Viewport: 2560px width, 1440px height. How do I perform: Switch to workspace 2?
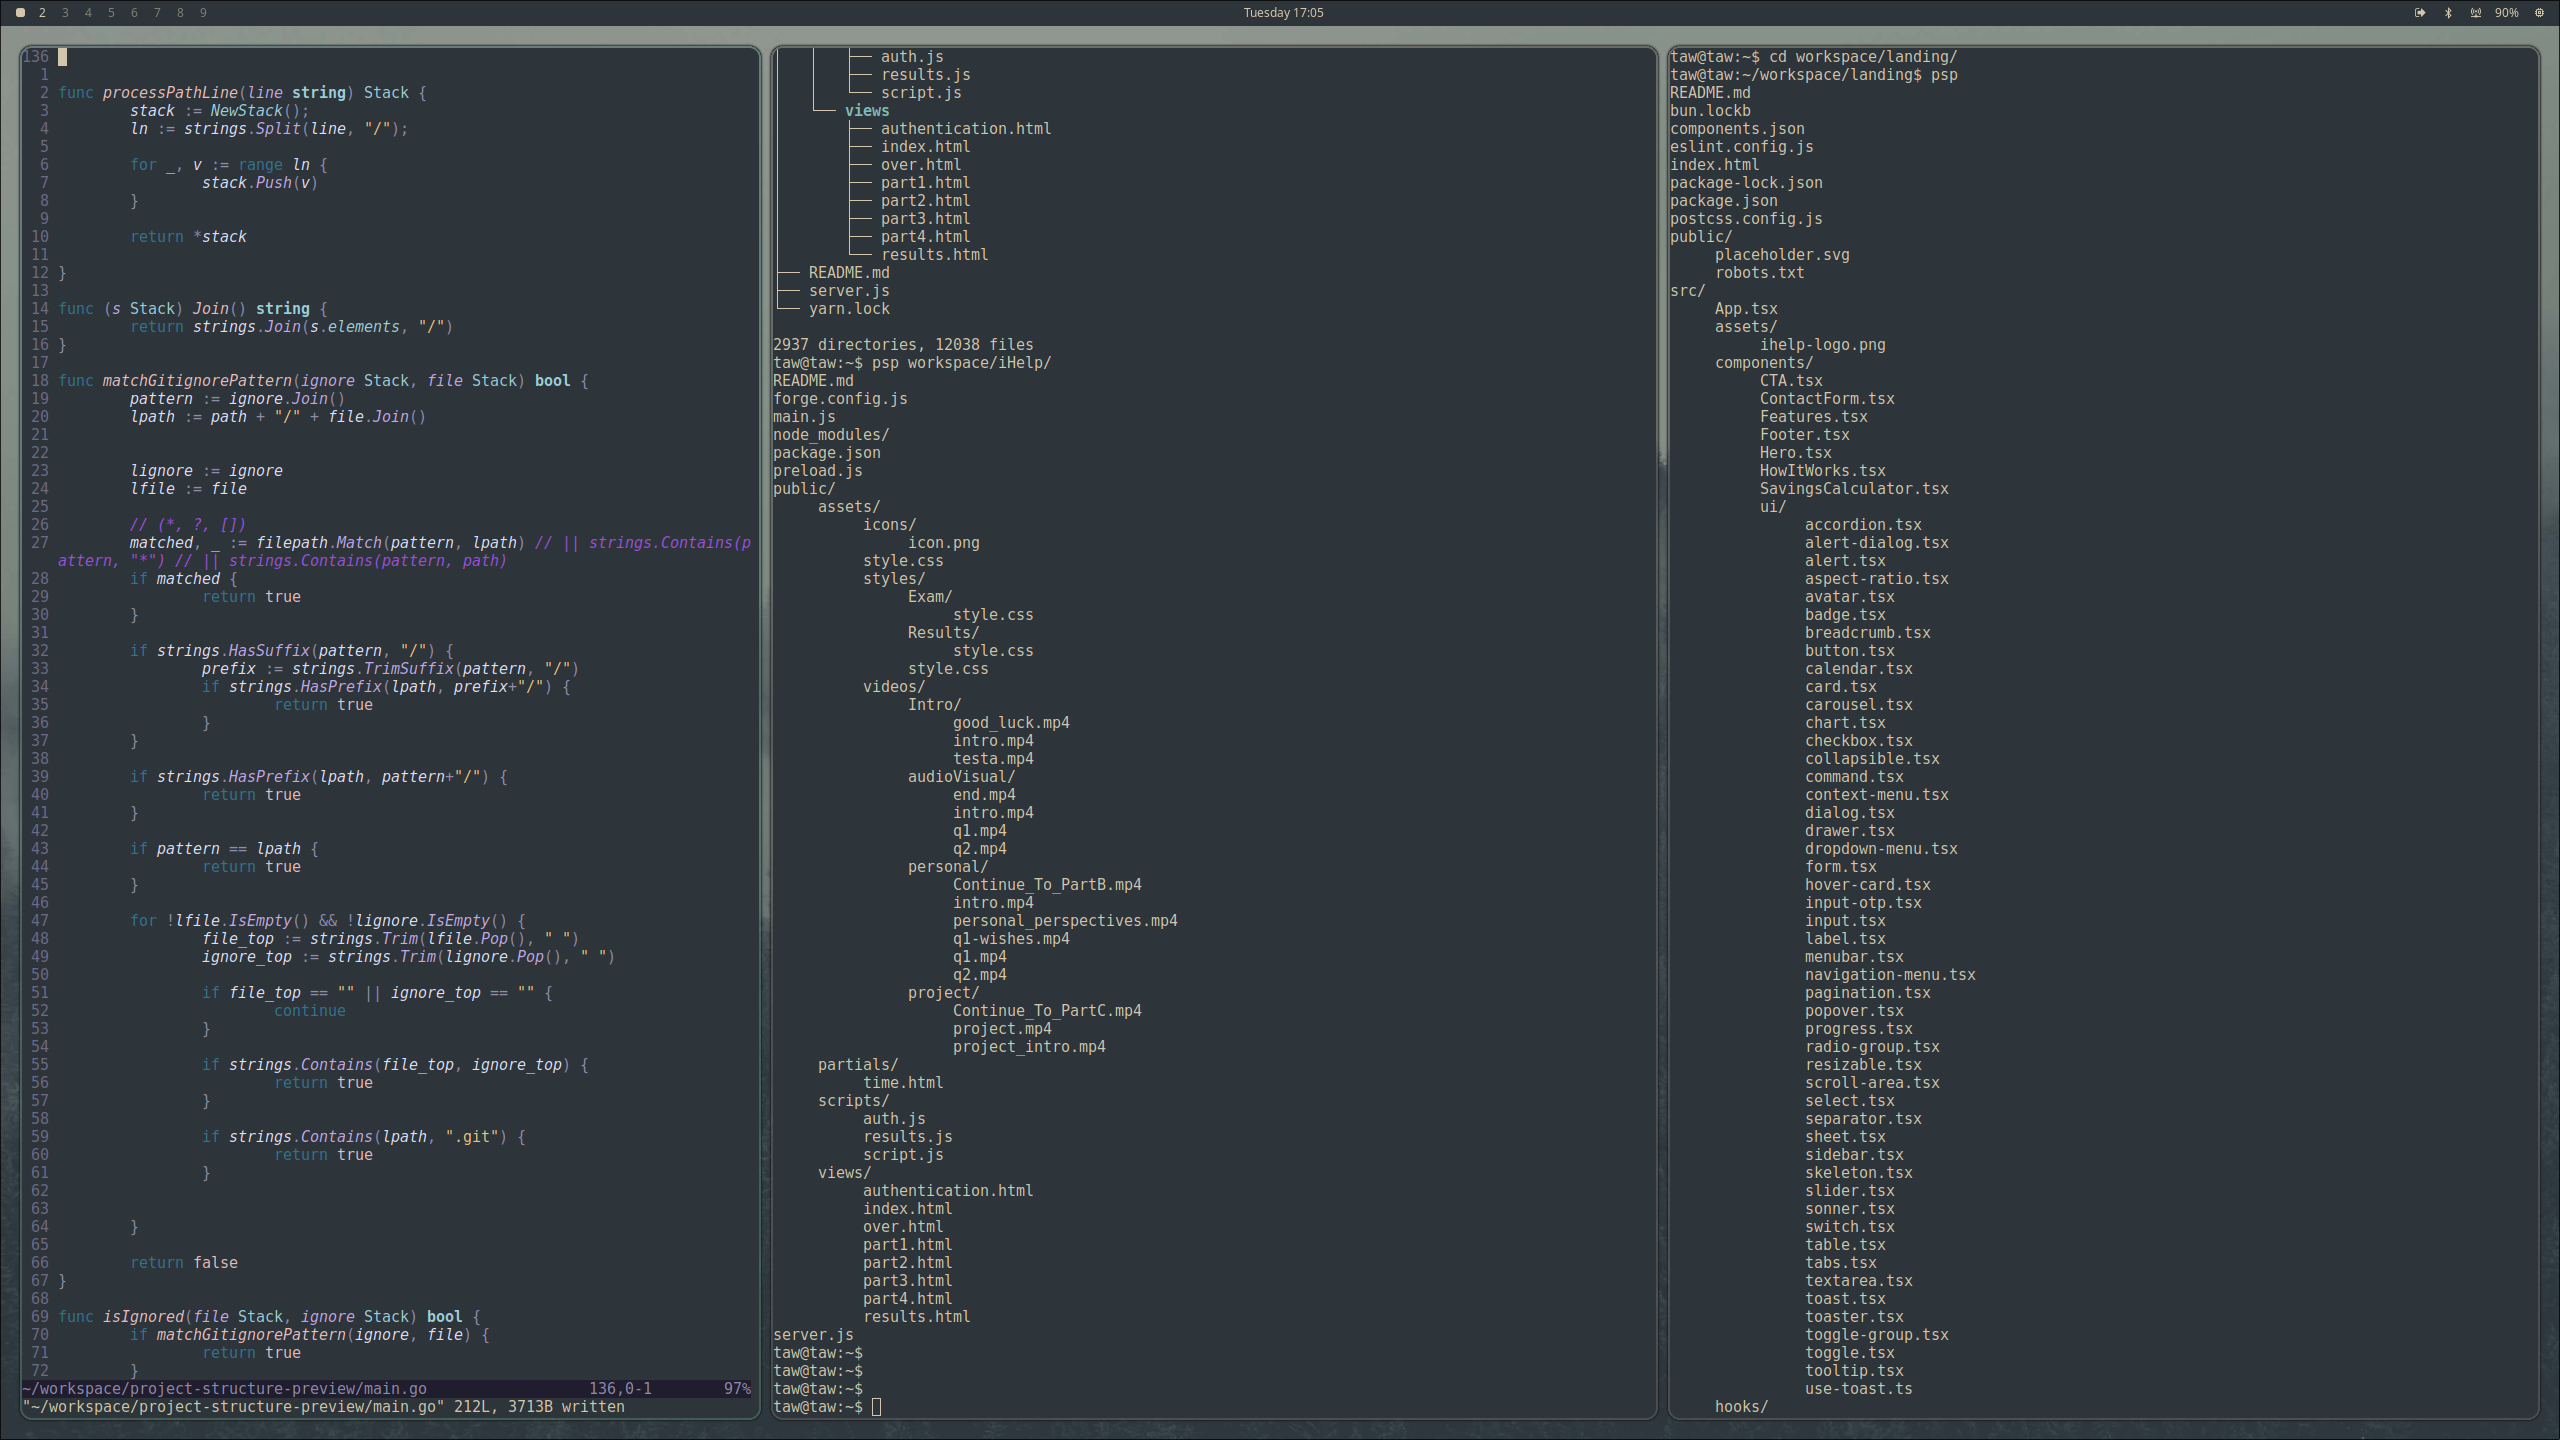(42, 13)
